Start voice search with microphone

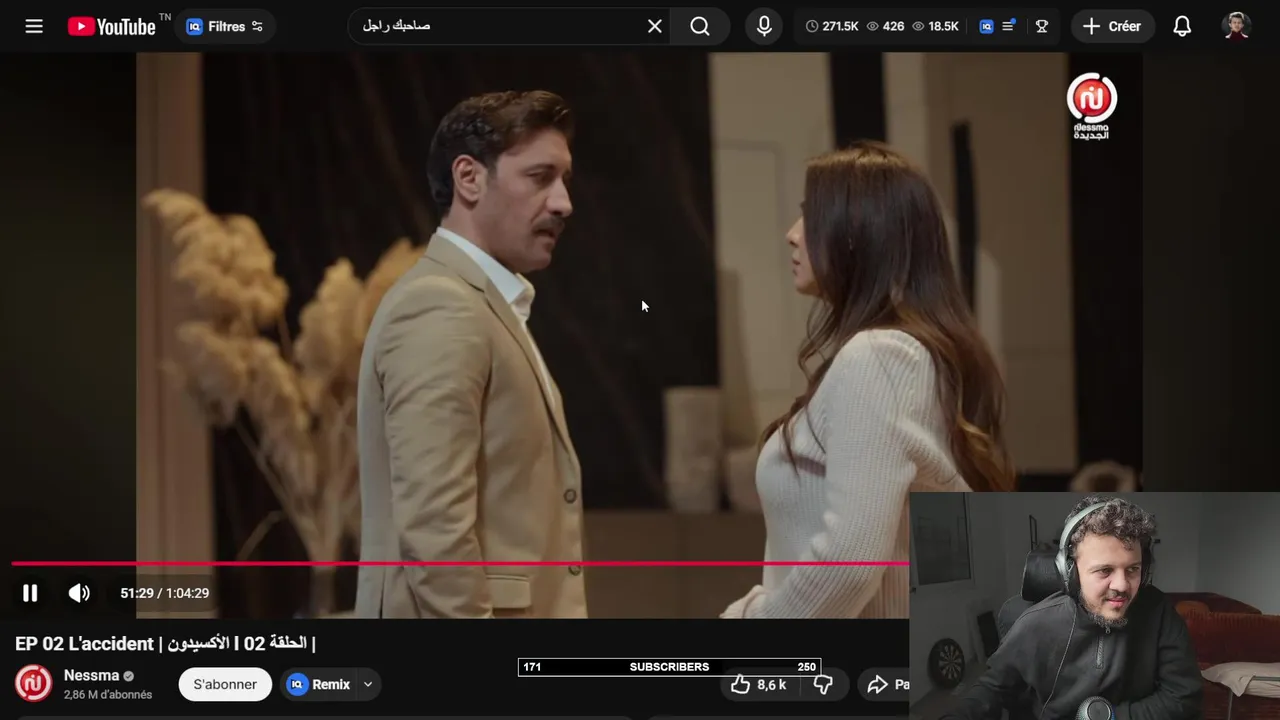[x=764, y=26]
